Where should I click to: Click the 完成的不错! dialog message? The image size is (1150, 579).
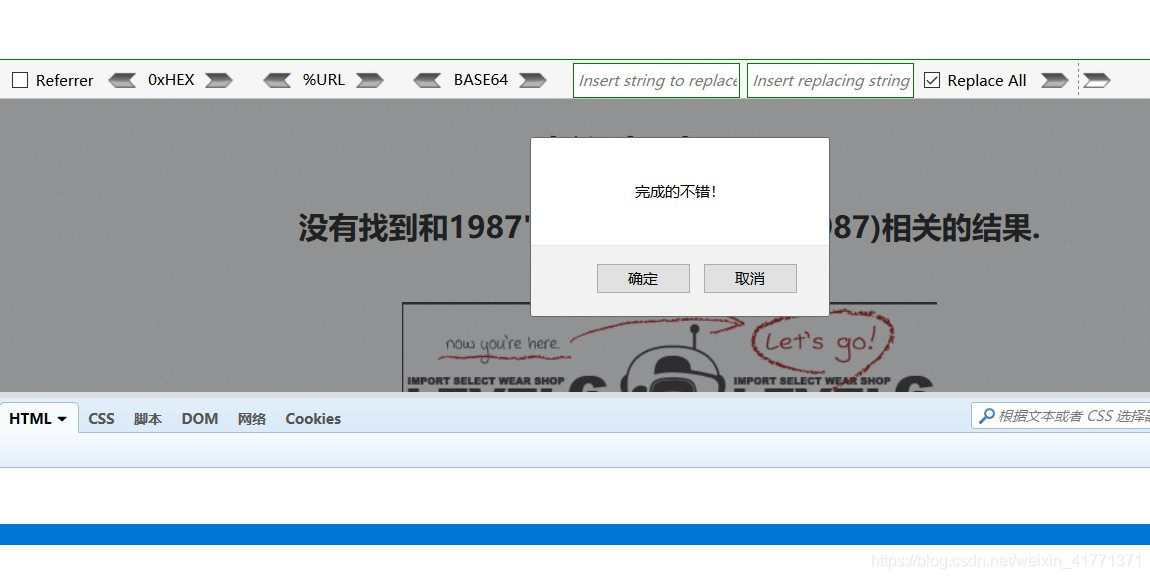point(675,192)
